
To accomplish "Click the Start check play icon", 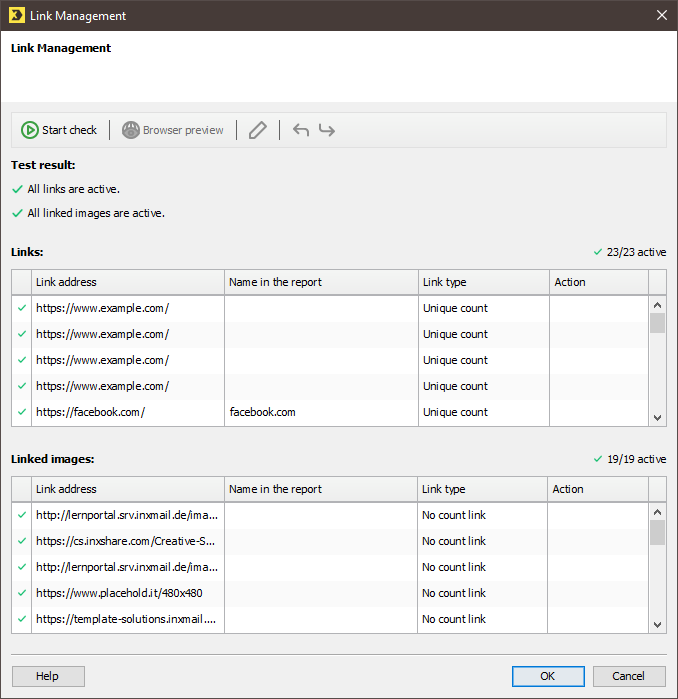I will click(x=29, y=130).
